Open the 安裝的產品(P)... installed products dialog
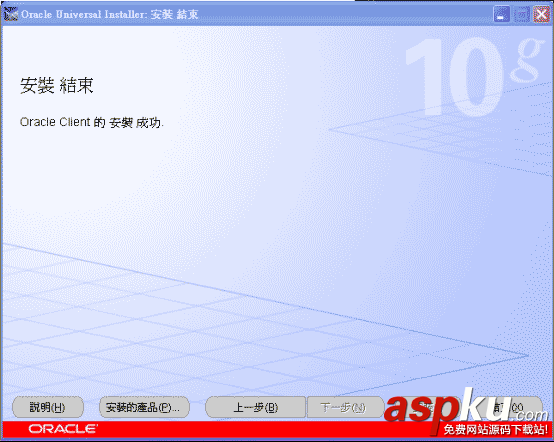554x442 pixels. click(x=144, y=407)
